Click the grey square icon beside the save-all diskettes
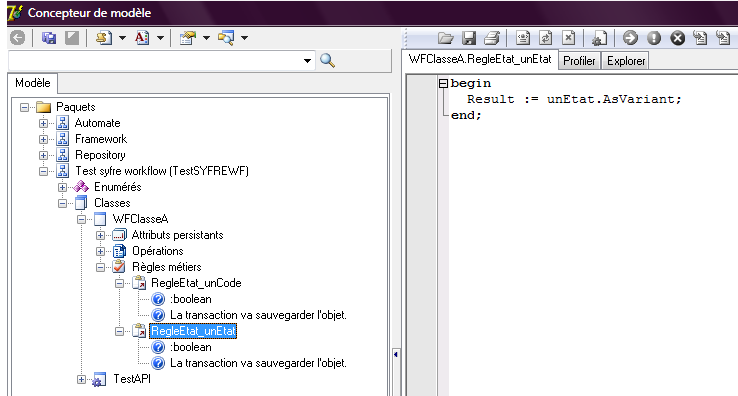 [72, 38]
